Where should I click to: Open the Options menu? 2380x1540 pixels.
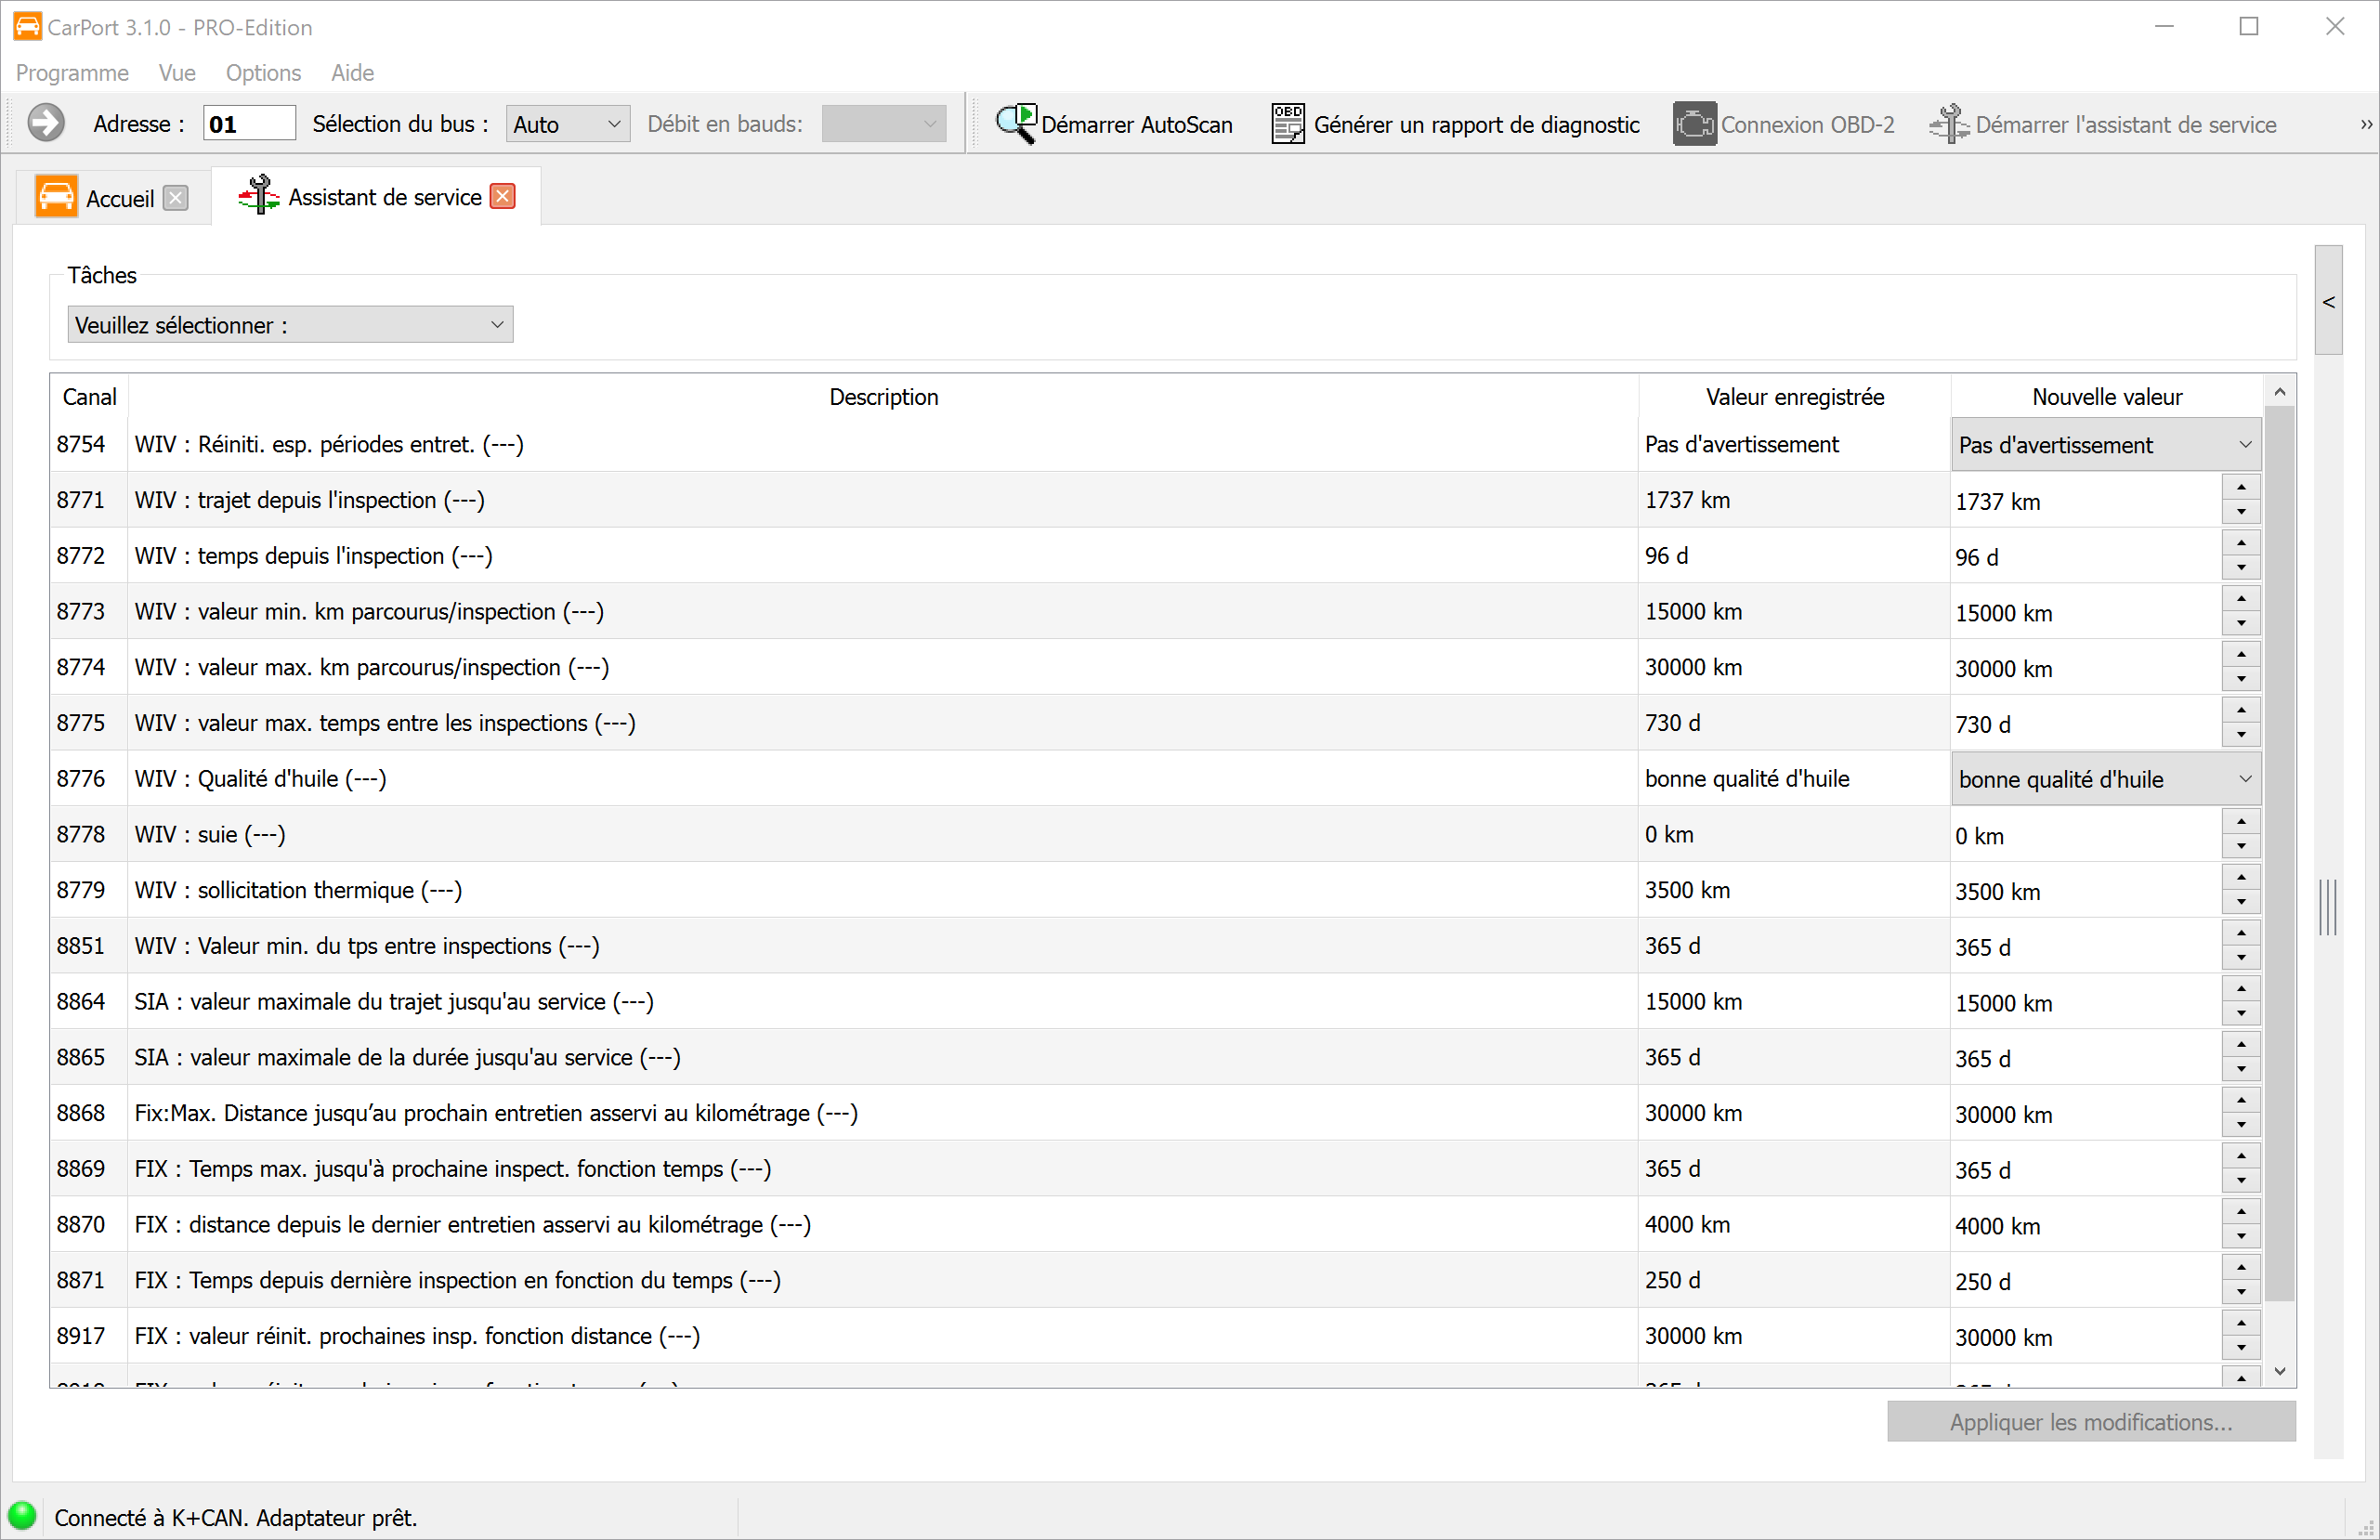(263, 73)
